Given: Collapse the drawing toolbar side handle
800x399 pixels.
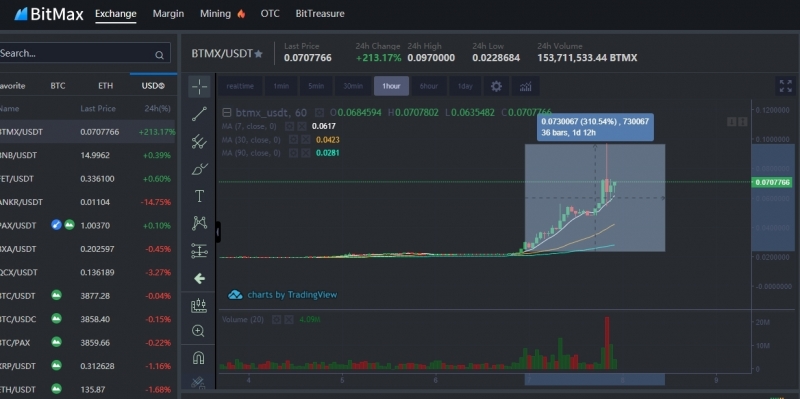Looking at the screenshot, I should 218,232.
